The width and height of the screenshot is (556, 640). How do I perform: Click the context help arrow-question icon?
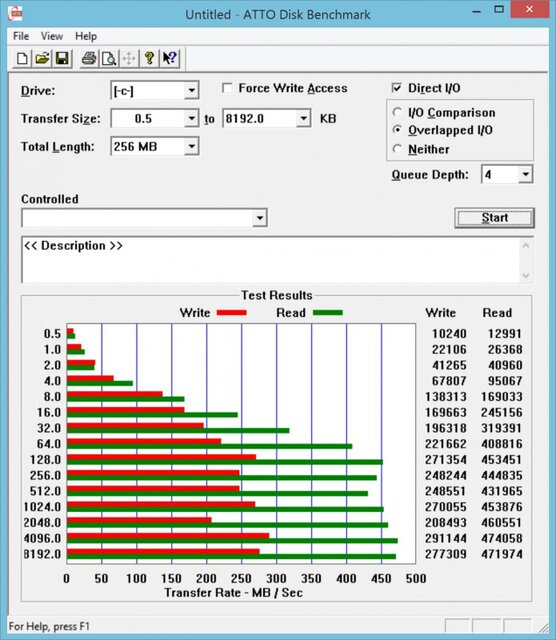[x=169, y=58]
